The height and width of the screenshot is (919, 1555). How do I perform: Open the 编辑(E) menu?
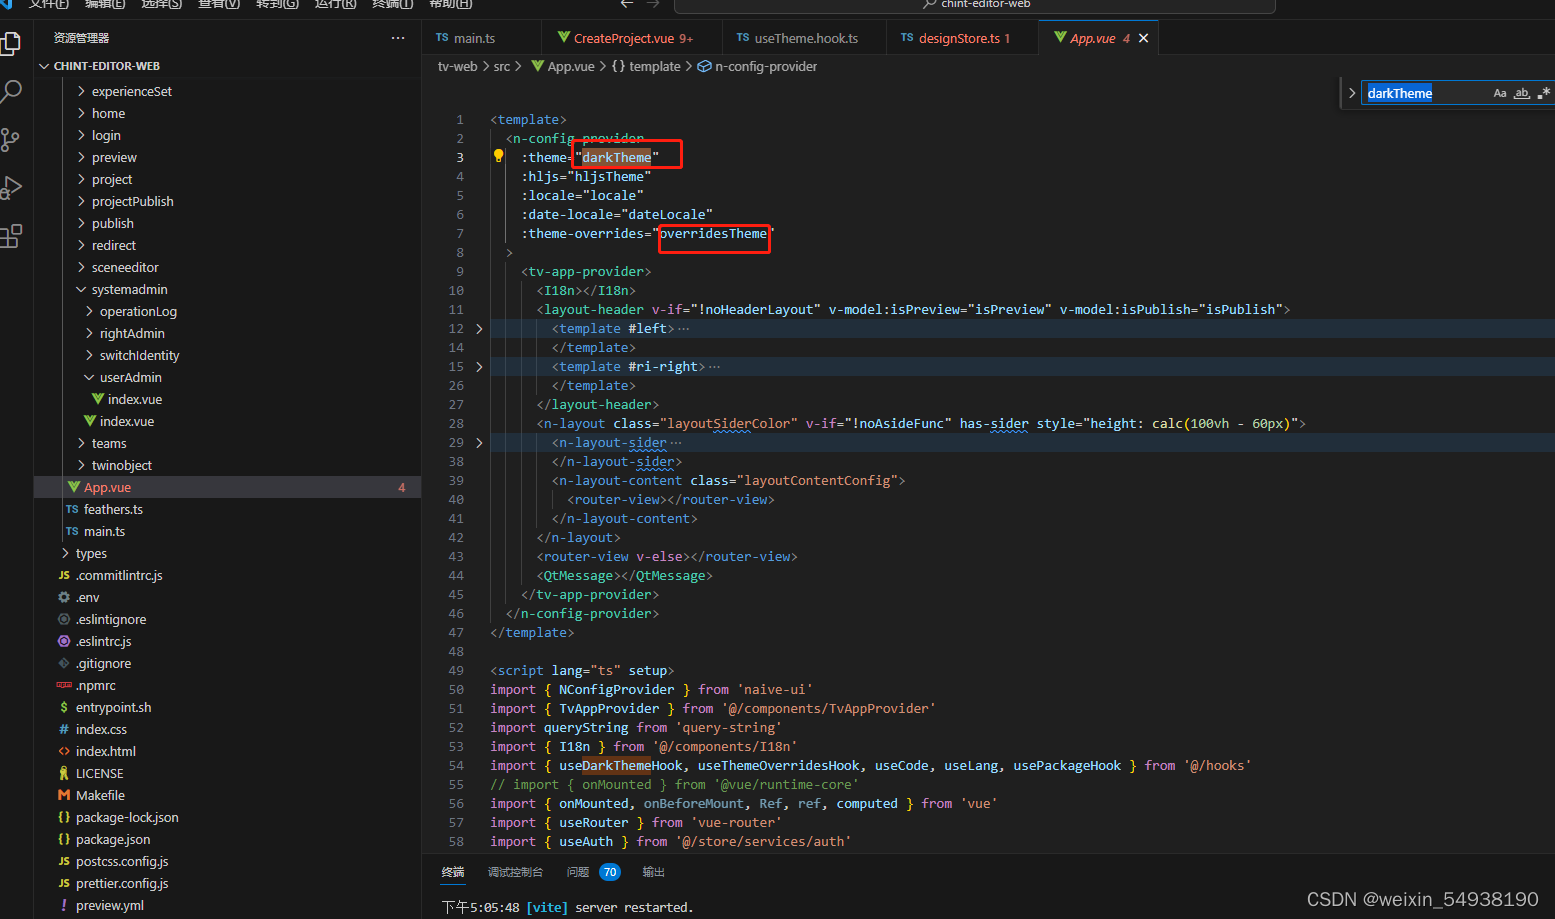(x=105, y=4)
